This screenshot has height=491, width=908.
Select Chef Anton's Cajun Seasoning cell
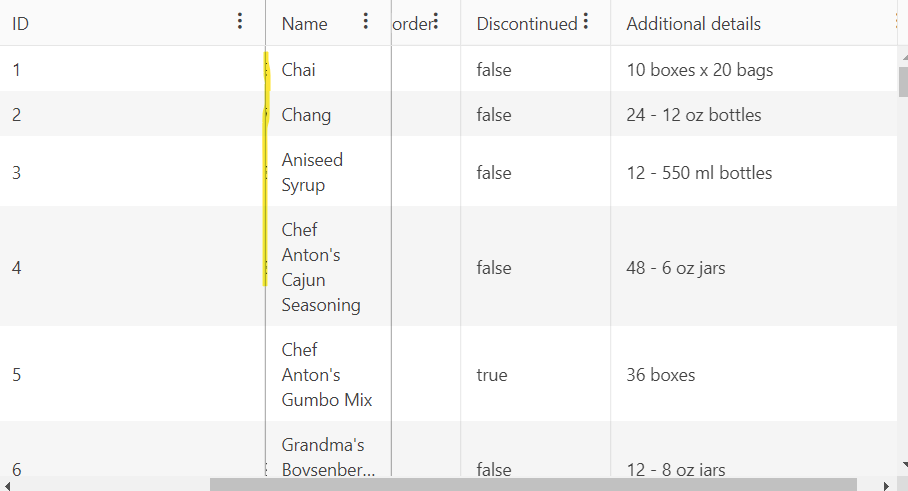[328, 267]
